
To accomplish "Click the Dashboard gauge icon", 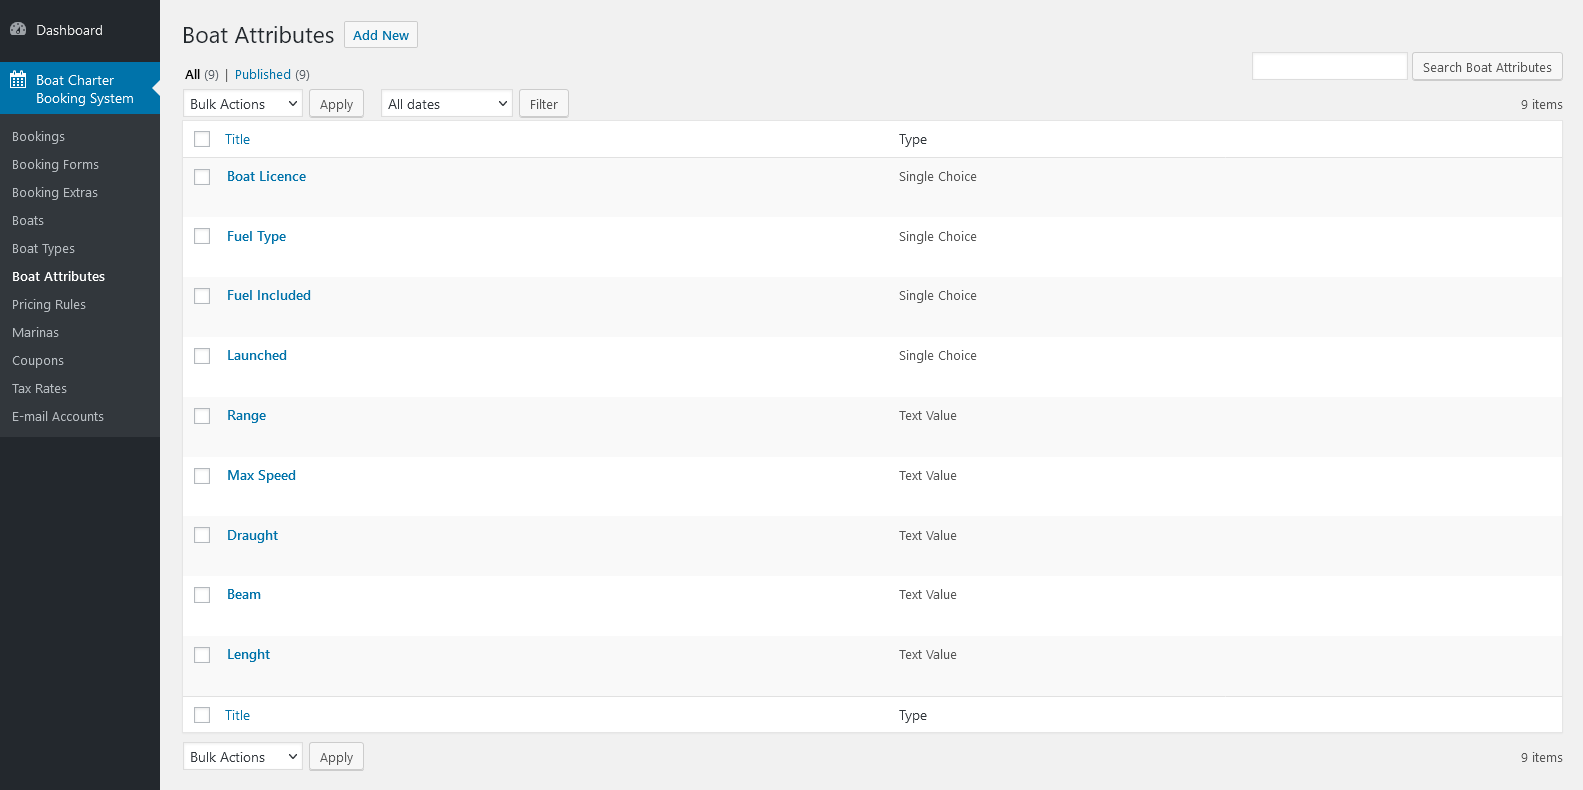I will pos(18,30).
